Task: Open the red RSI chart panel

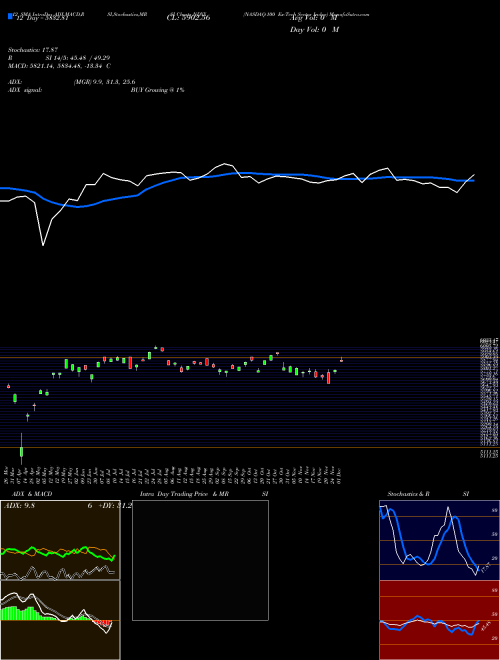Action: (439, 620)
